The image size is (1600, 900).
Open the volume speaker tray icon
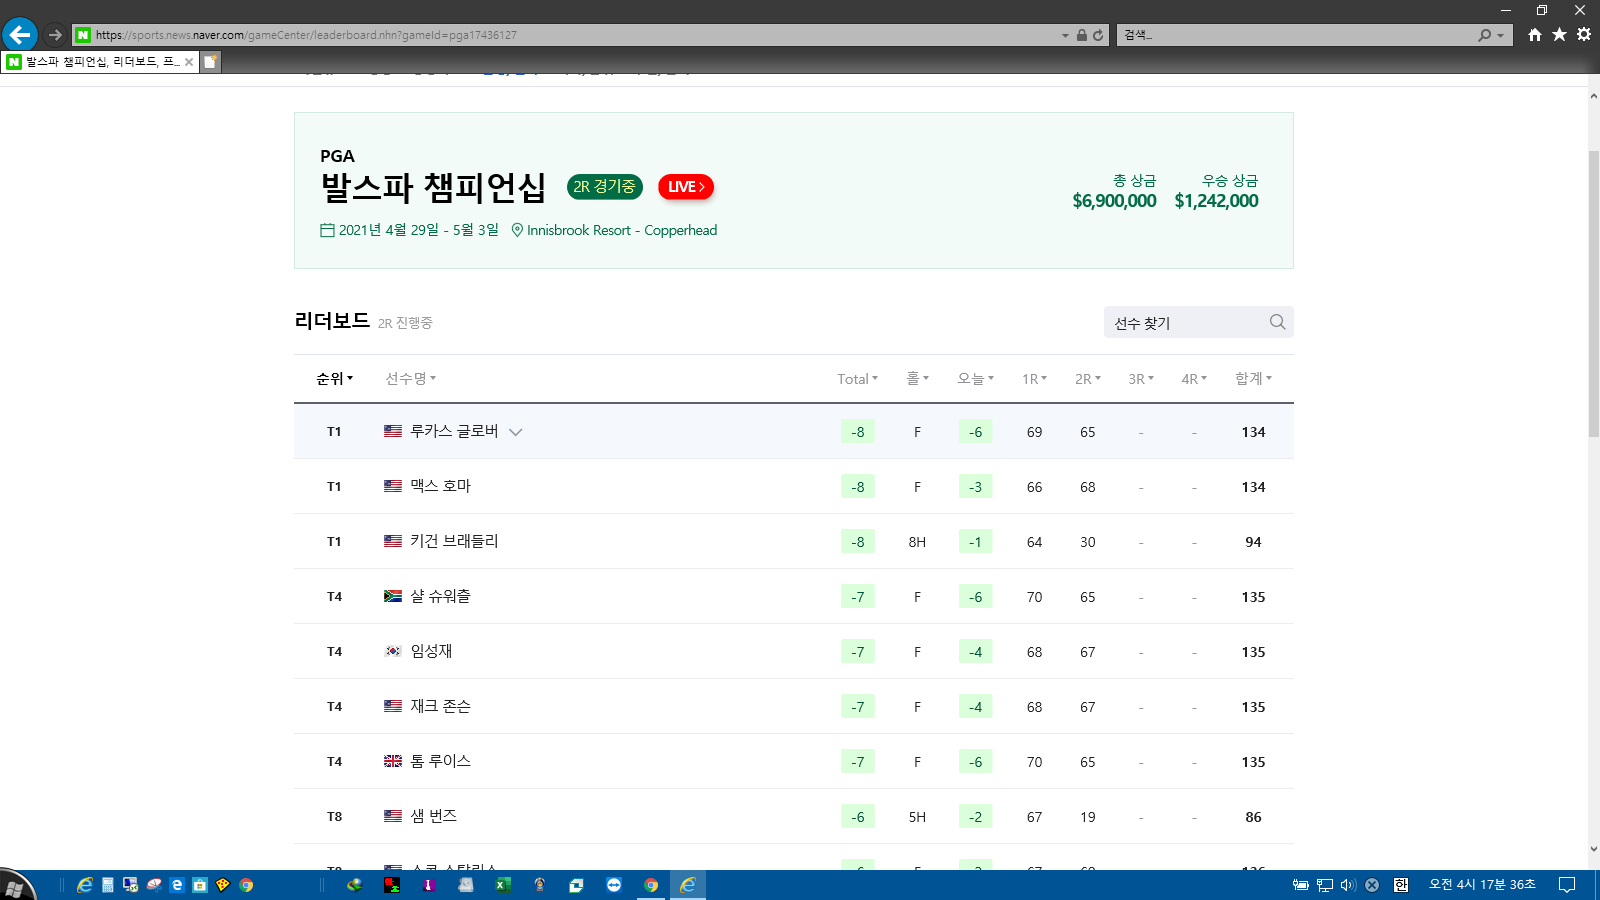tap(1348, 885)
